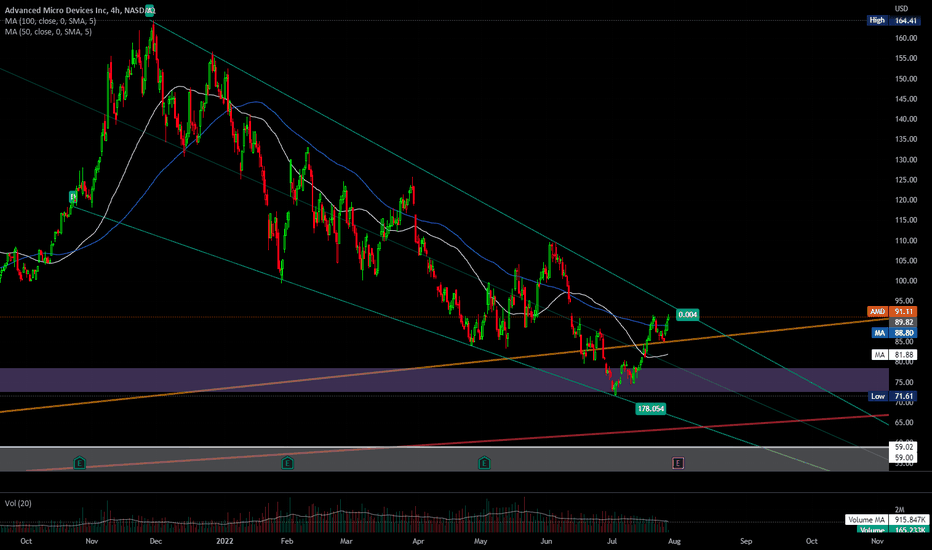932x550 pixels.
Task: Click the green earnings E marker above May
Action: click(484, 463)
